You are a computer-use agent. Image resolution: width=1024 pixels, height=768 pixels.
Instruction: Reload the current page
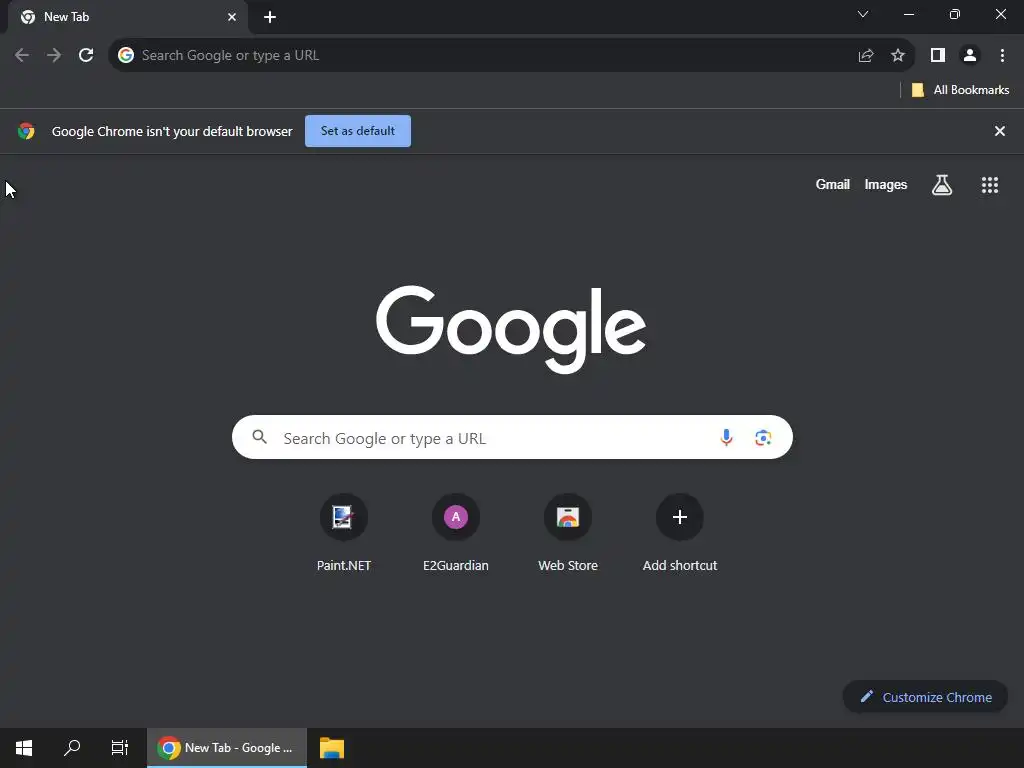click(86, 56)
